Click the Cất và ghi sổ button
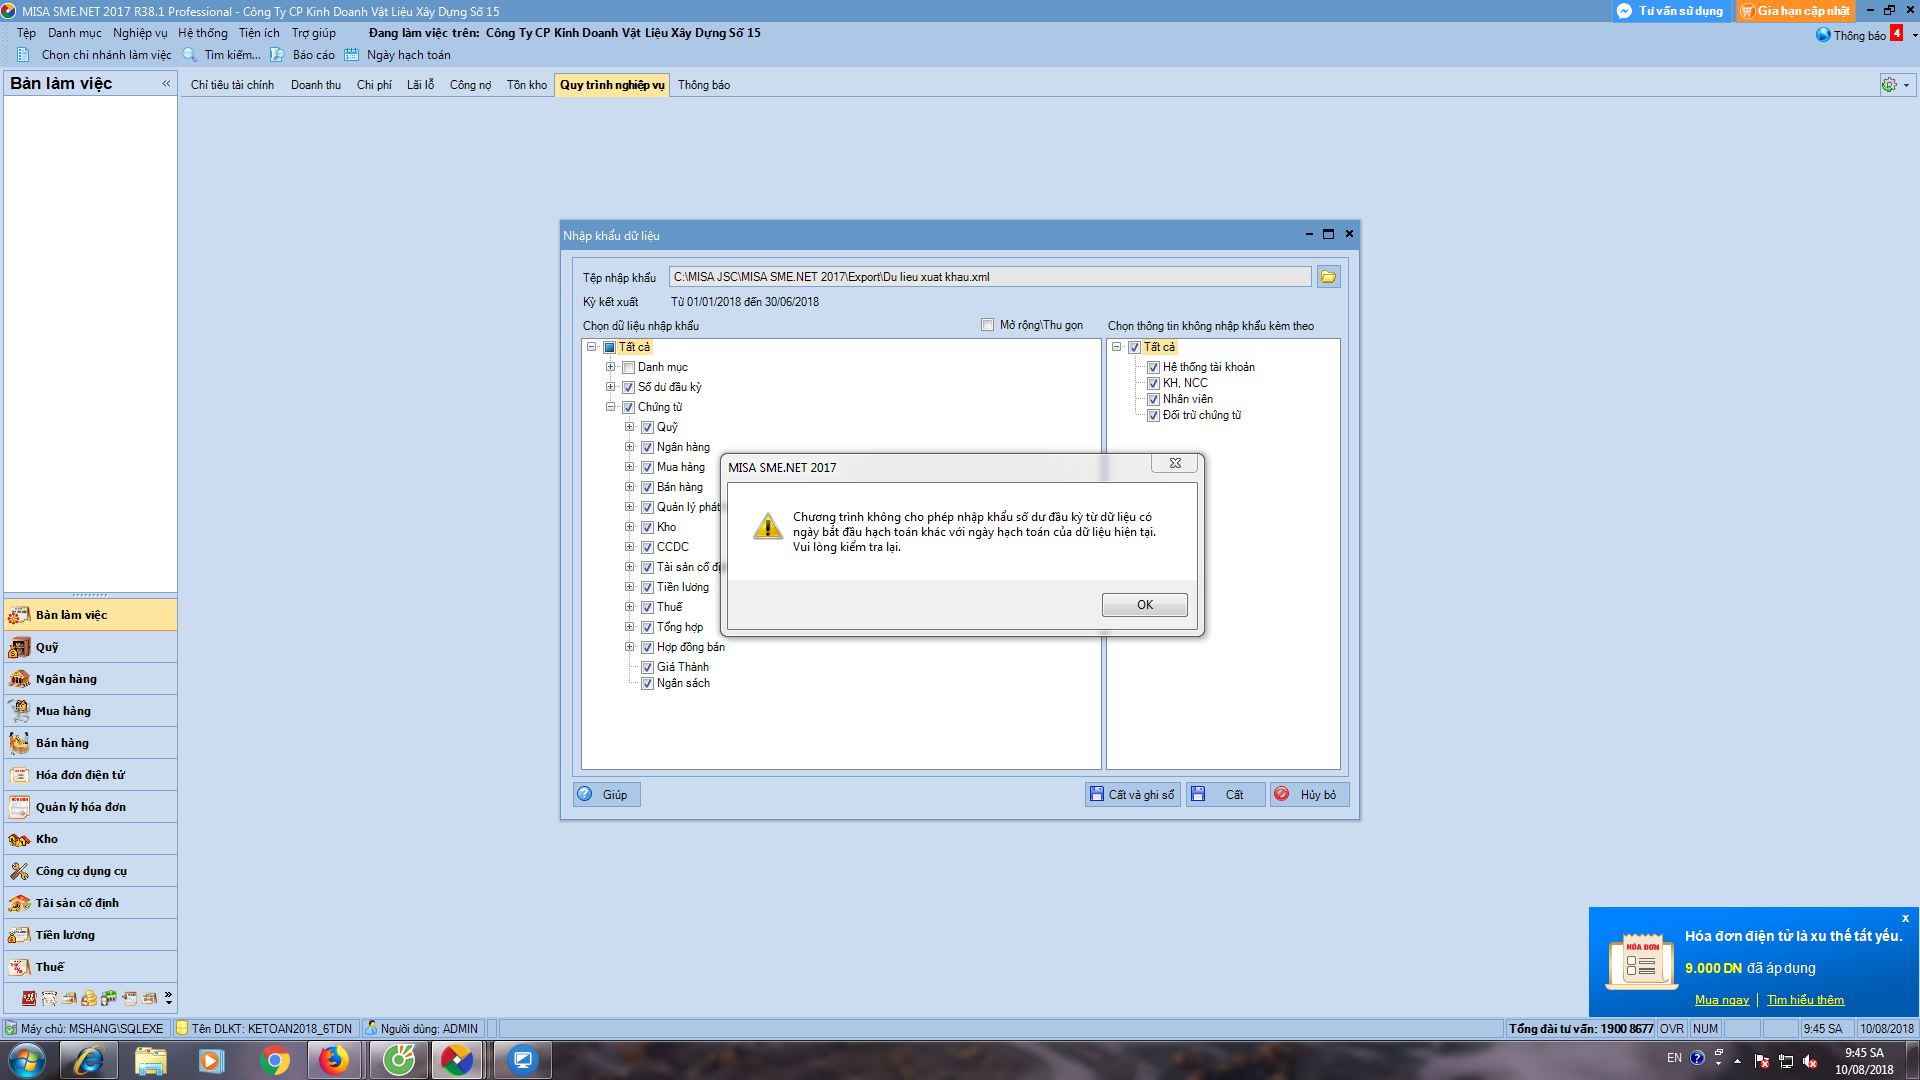This screenshot has height=1080, width=1920. (x=1133, y=795)
